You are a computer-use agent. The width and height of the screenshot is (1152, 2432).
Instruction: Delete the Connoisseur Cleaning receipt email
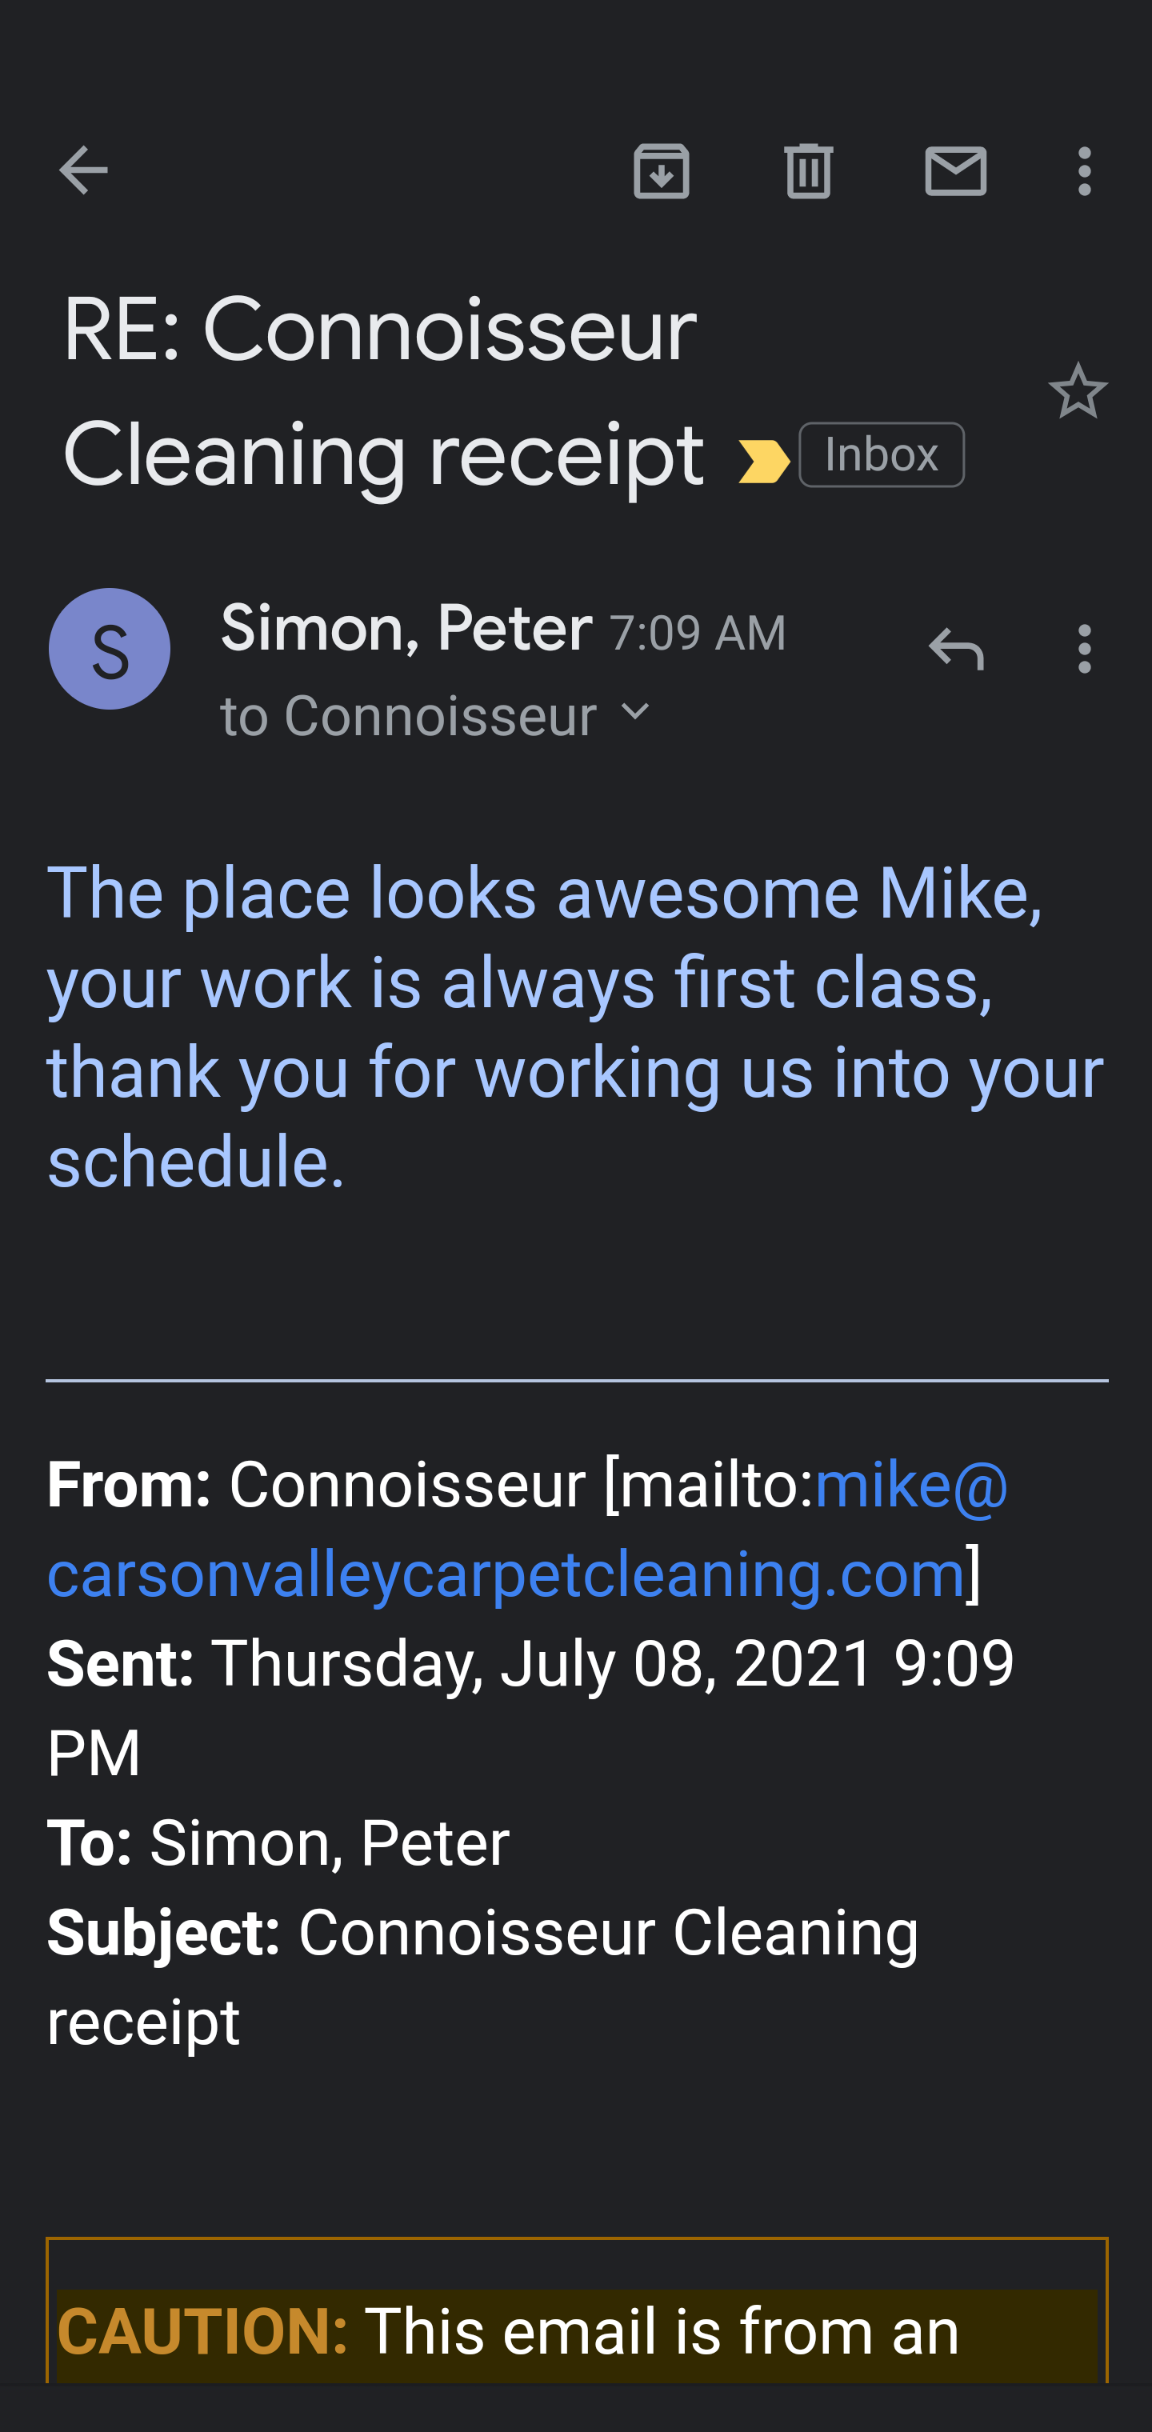809,170
